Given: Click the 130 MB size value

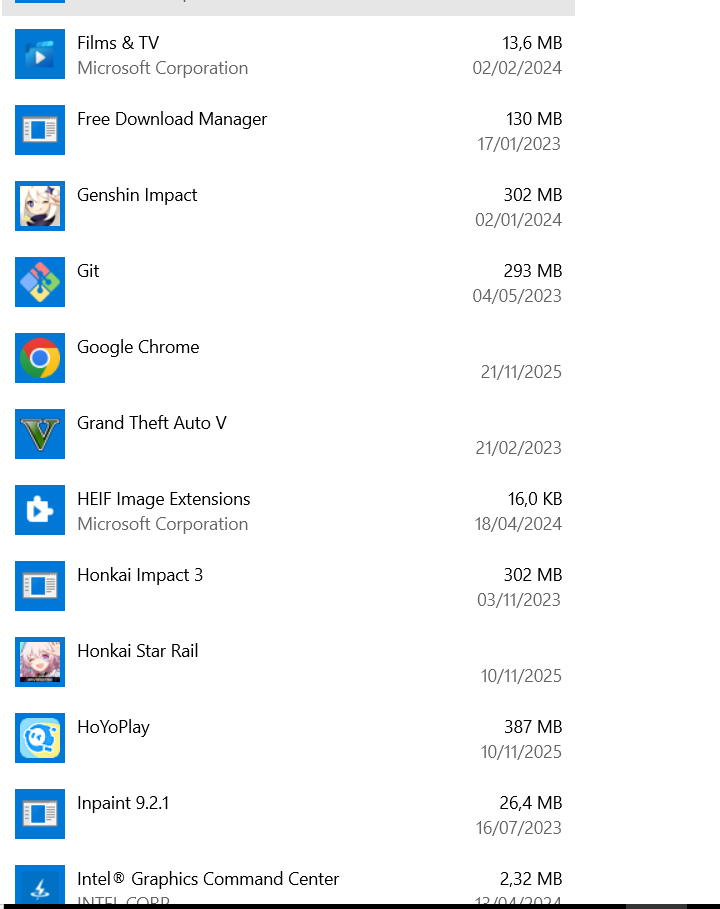Looking at the screenshot, I should [534, 119].
